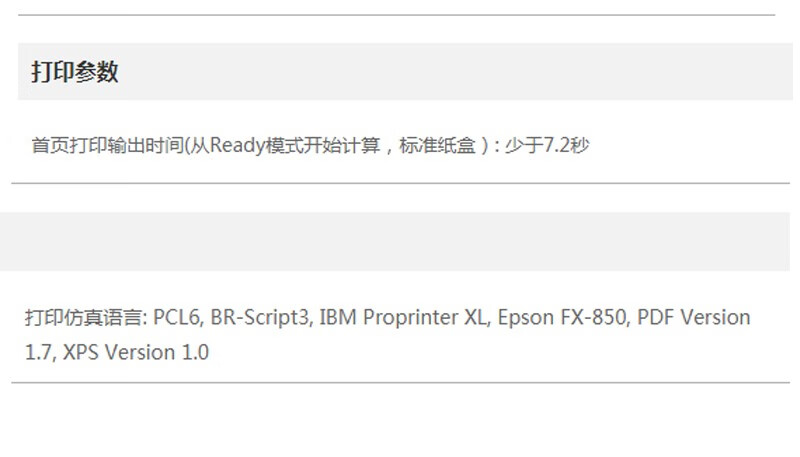The image size is (800, 457).
Task: Click the divider line under 7.2秒 row
Action: pyautogui.click(x=401, y=183)
